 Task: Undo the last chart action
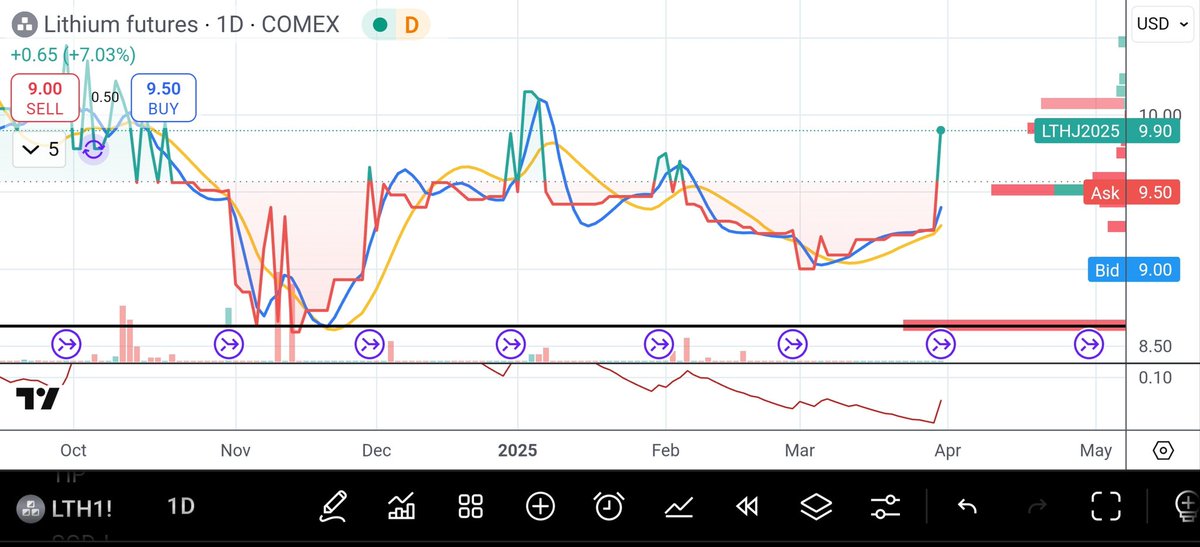coord(967,507)
